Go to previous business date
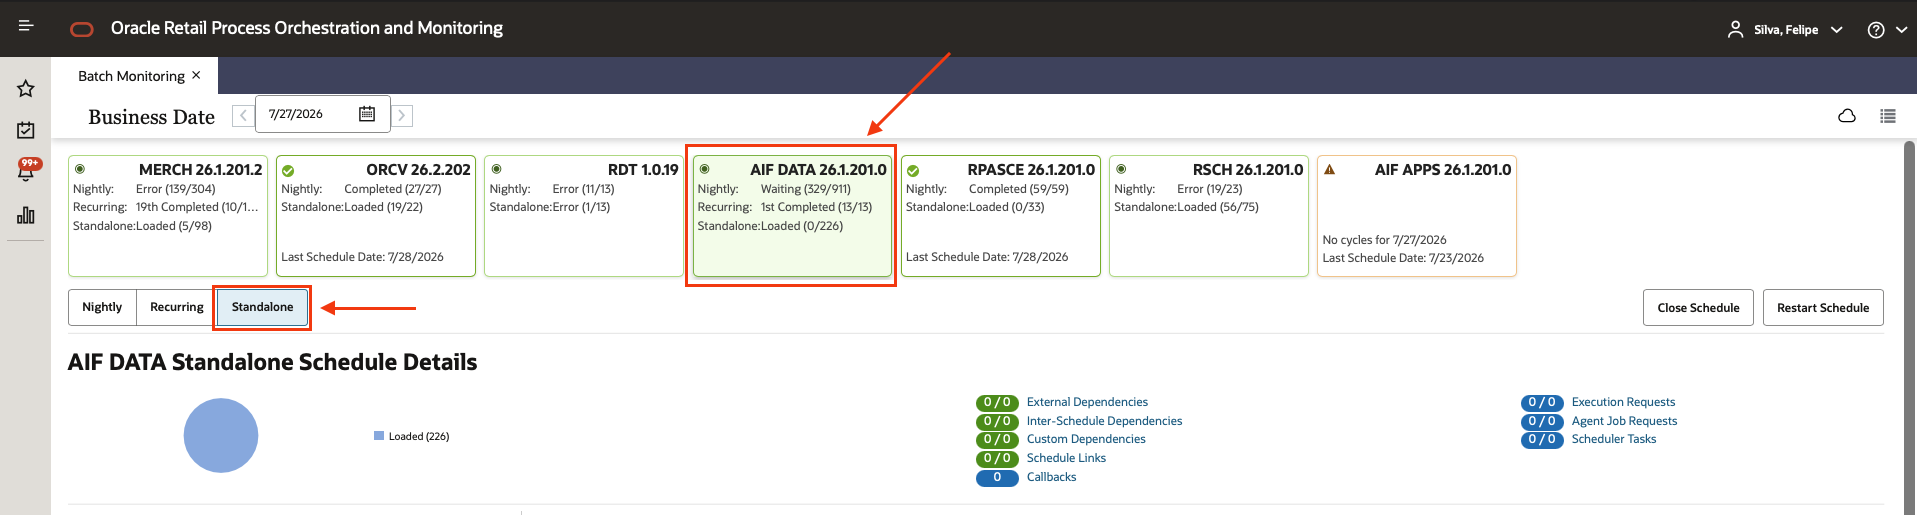 click(x=243, y=116)
